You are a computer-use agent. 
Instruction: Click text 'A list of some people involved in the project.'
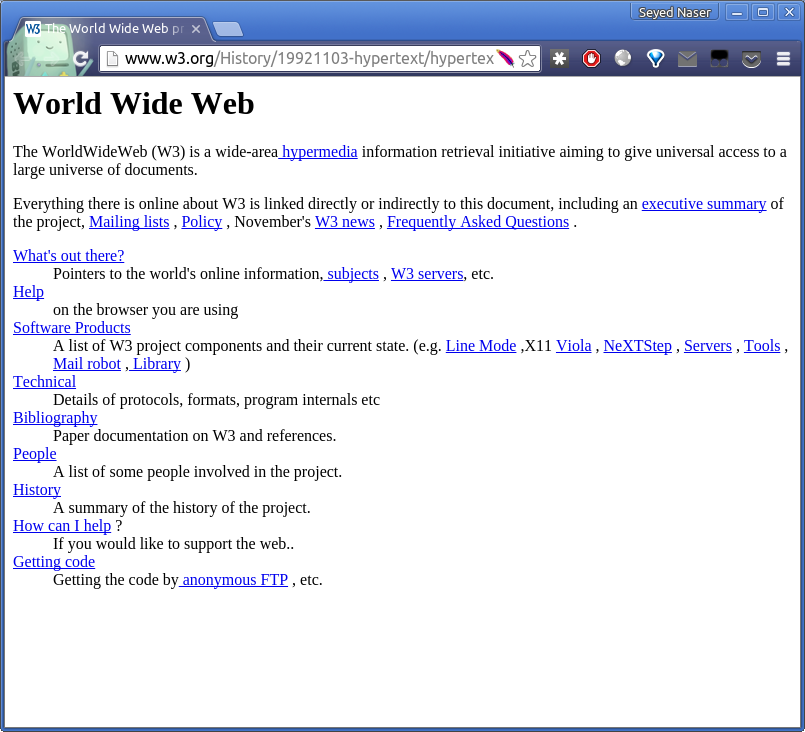pyautogui.click(x=198, y=472)
